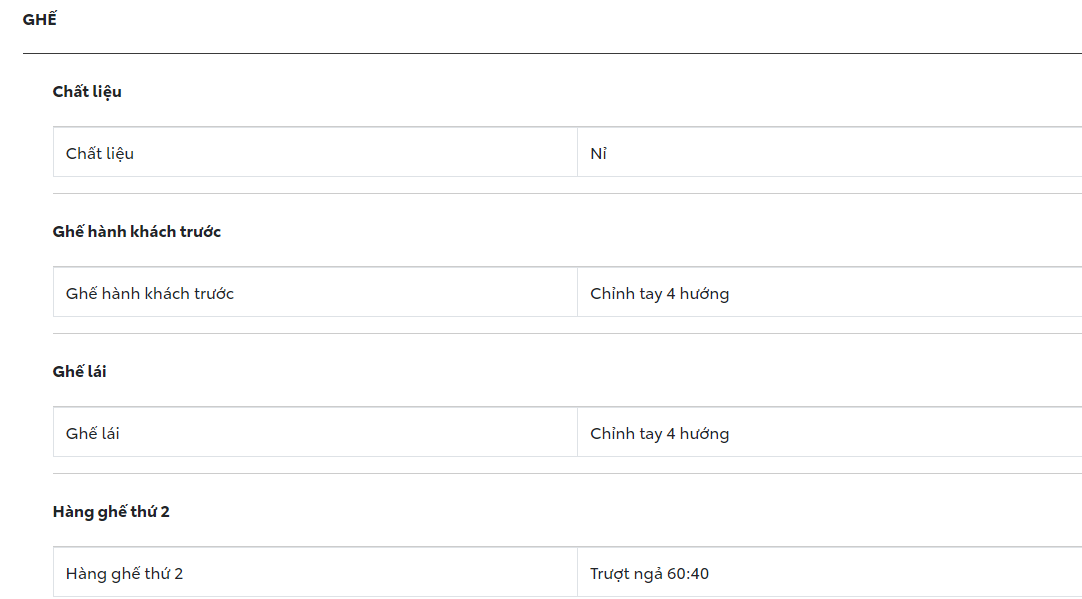Select the Ghế hành khách trước table label

(x=150, y=293)
